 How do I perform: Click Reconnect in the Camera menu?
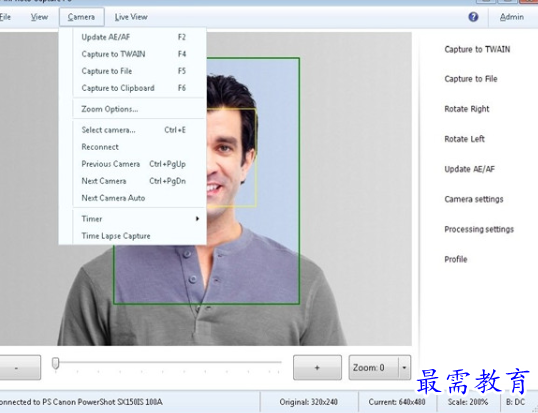pos(133,147)
